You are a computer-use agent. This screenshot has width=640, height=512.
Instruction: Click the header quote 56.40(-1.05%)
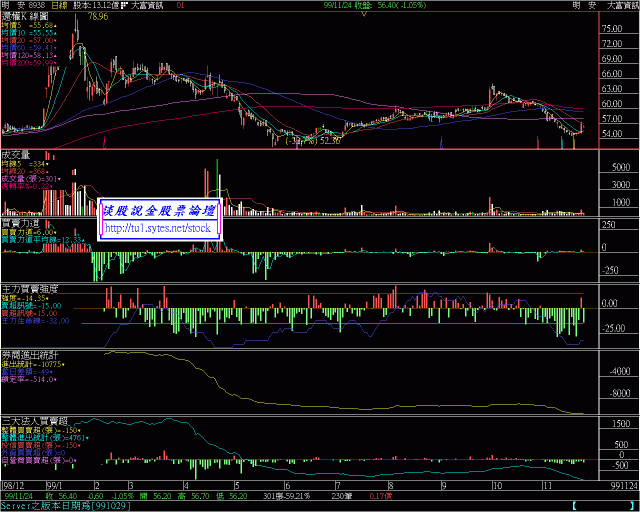tap(402, 5)
